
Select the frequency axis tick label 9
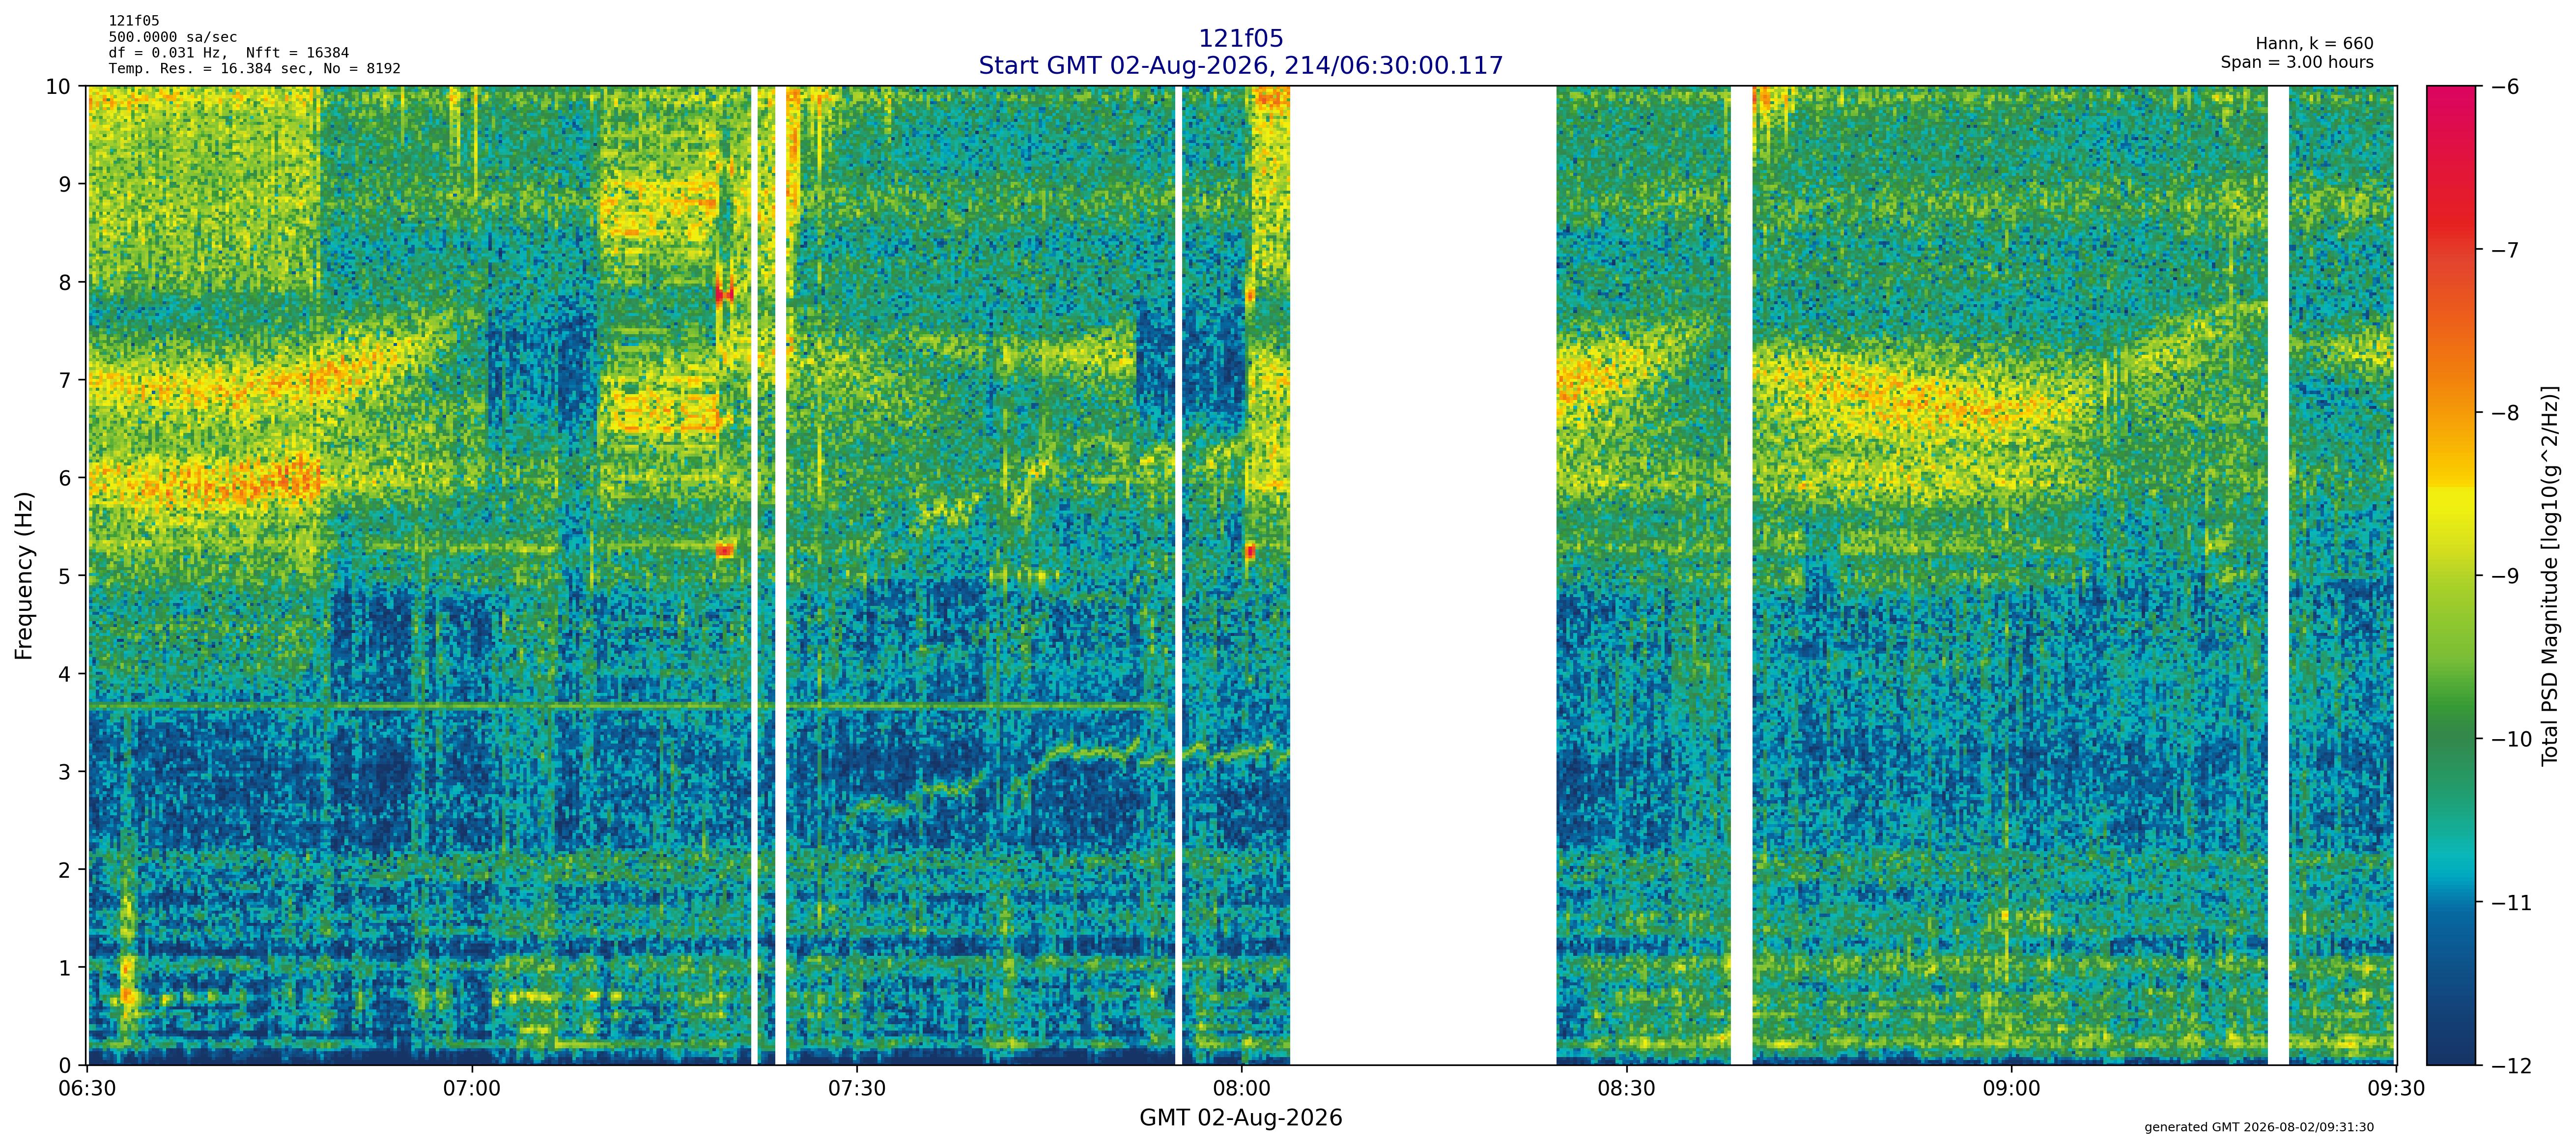(65, 185)
